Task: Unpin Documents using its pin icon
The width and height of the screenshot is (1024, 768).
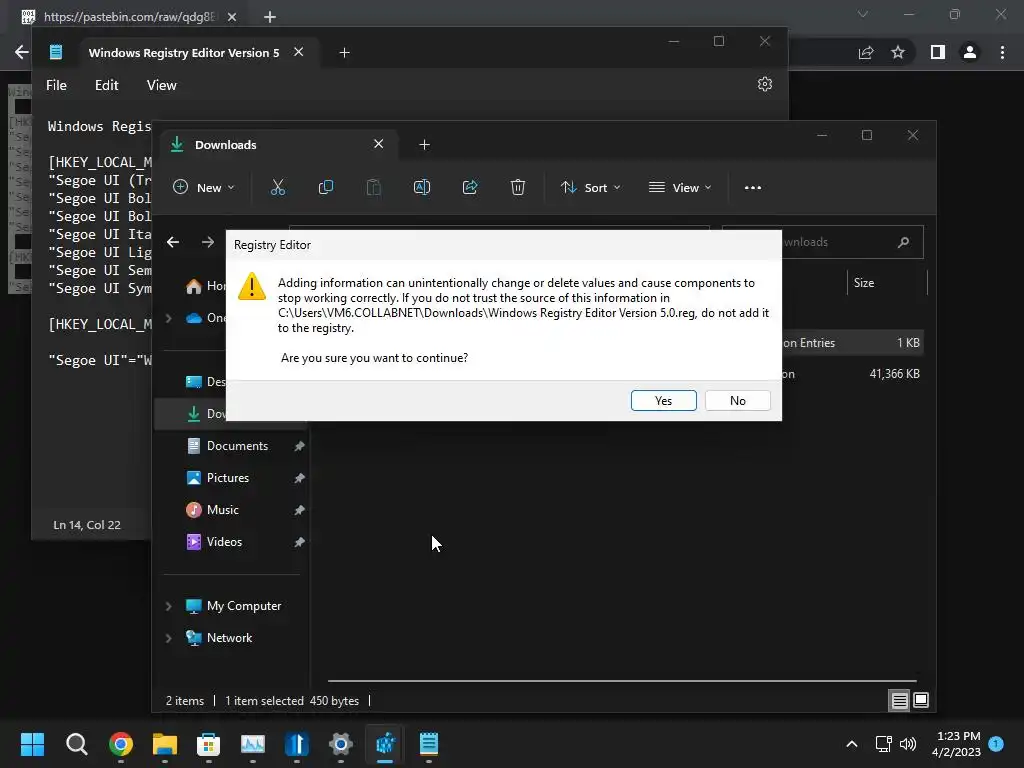Action: click(x=299, y=446)
